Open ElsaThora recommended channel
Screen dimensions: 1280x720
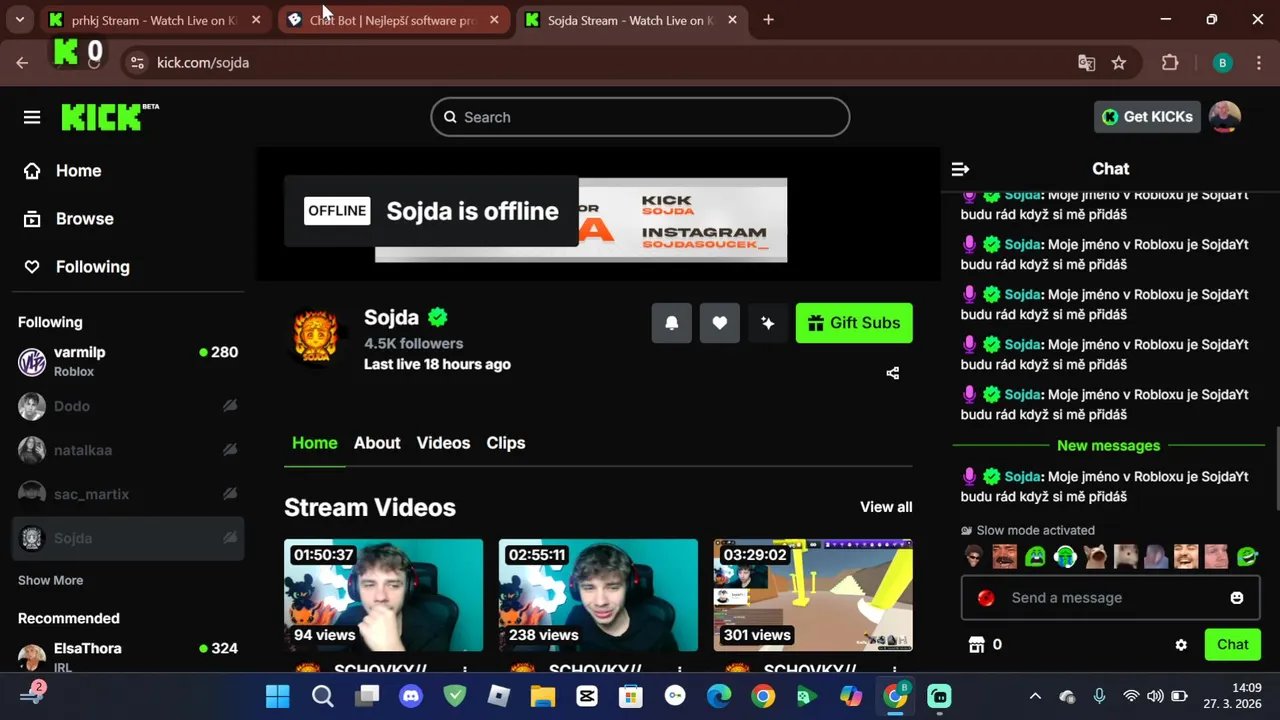click(128, 656)
